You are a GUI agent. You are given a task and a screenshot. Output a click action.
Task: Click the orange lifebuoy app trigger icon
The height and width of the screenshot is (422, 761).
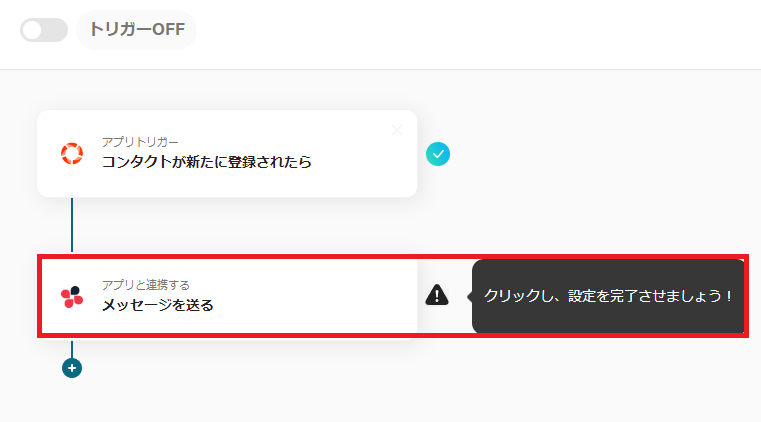click(x=72, y=153)
